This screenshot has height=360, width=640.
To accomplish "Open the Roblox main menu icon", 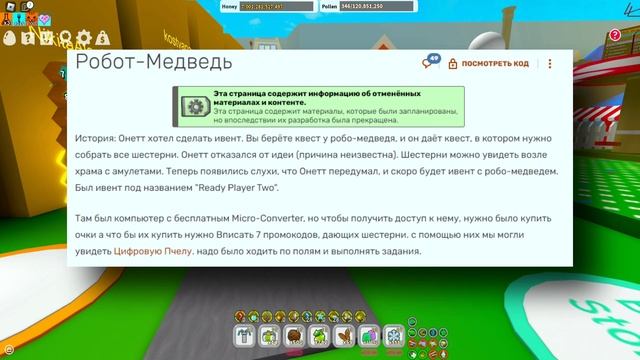I will tap(10, 6).
